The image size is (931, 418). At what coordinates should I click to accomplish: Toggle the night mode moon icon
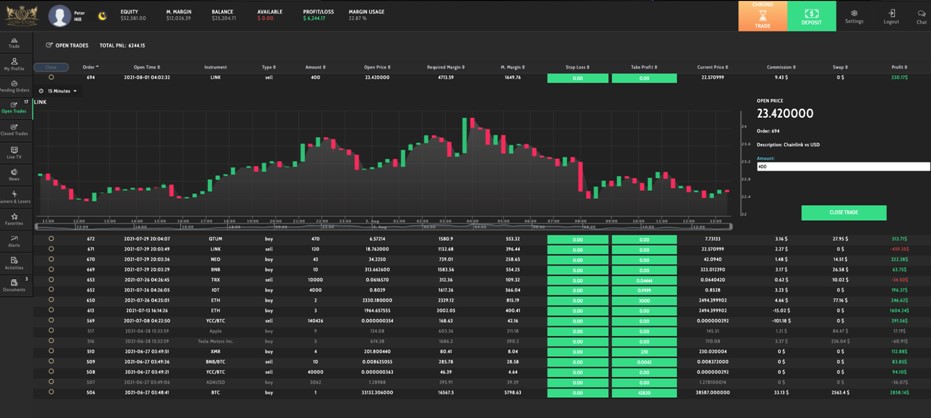pos(102,15)
